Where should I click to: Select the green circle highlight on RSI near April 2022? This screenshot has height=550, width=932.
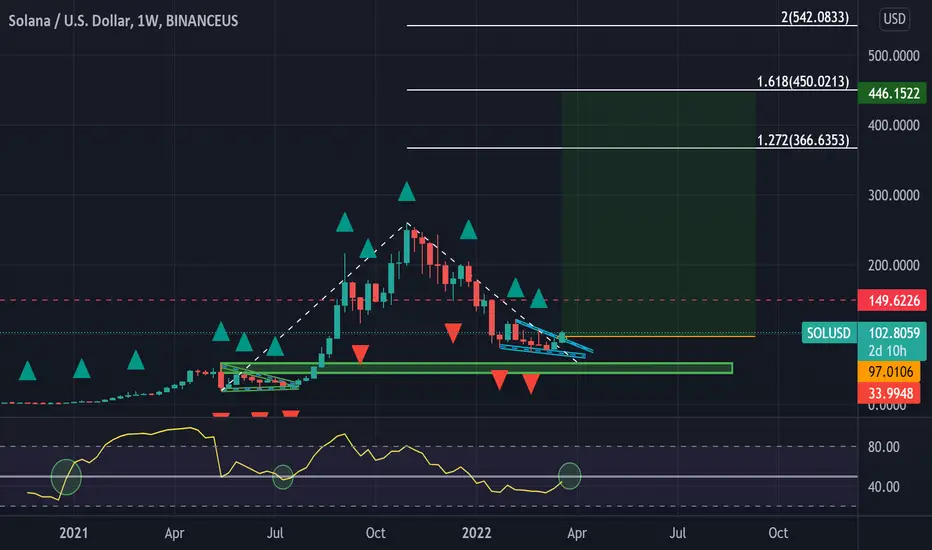click(569, 476)
